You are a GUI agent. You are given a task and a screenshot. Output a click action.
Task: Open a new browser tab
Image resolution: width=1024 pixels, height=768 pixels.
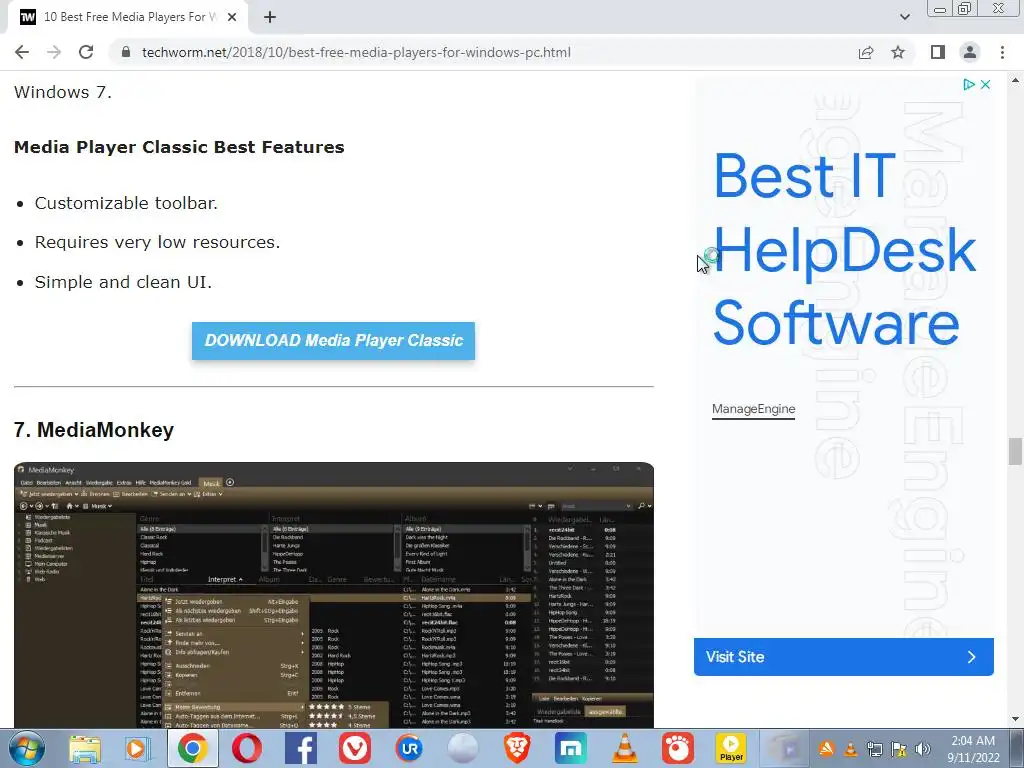[x=270, y=17]
